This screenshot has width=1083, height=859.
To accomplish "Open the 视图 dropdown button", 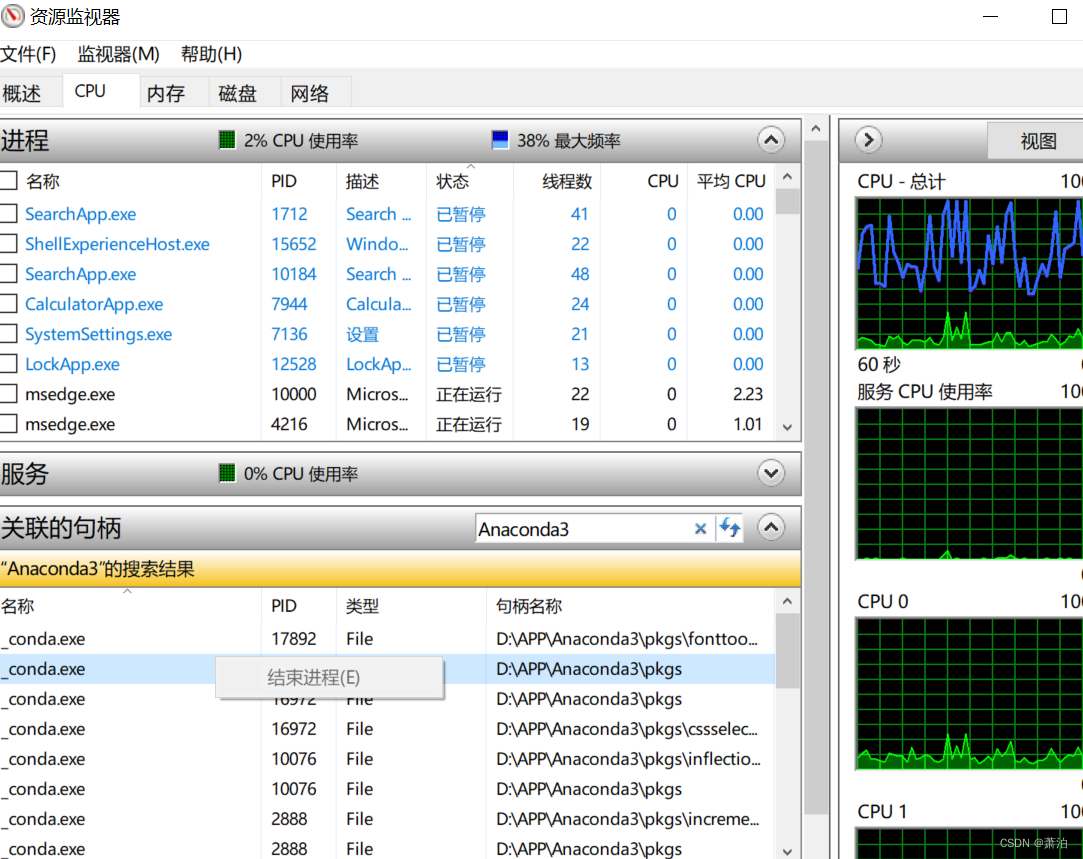I will pos(1036,141).
